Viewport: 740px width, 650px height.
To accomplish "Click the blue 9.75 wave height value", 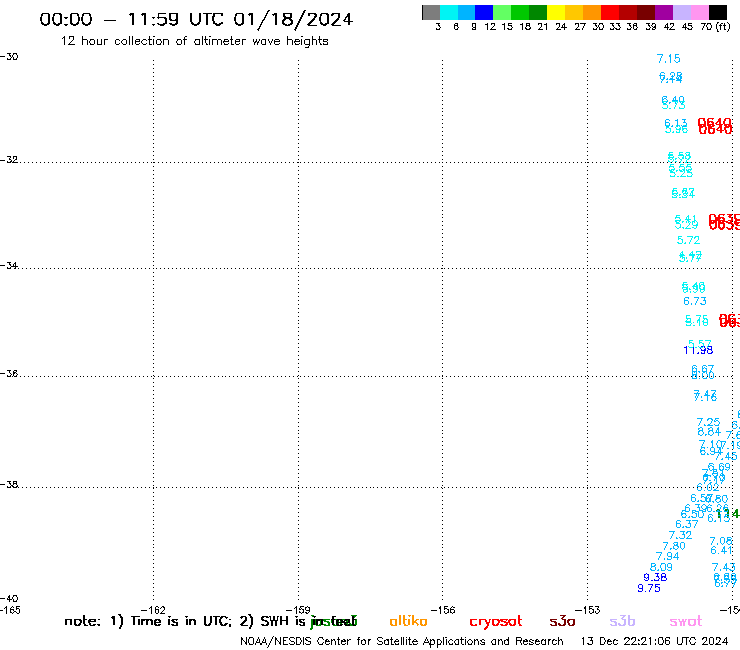I will 649,588.
